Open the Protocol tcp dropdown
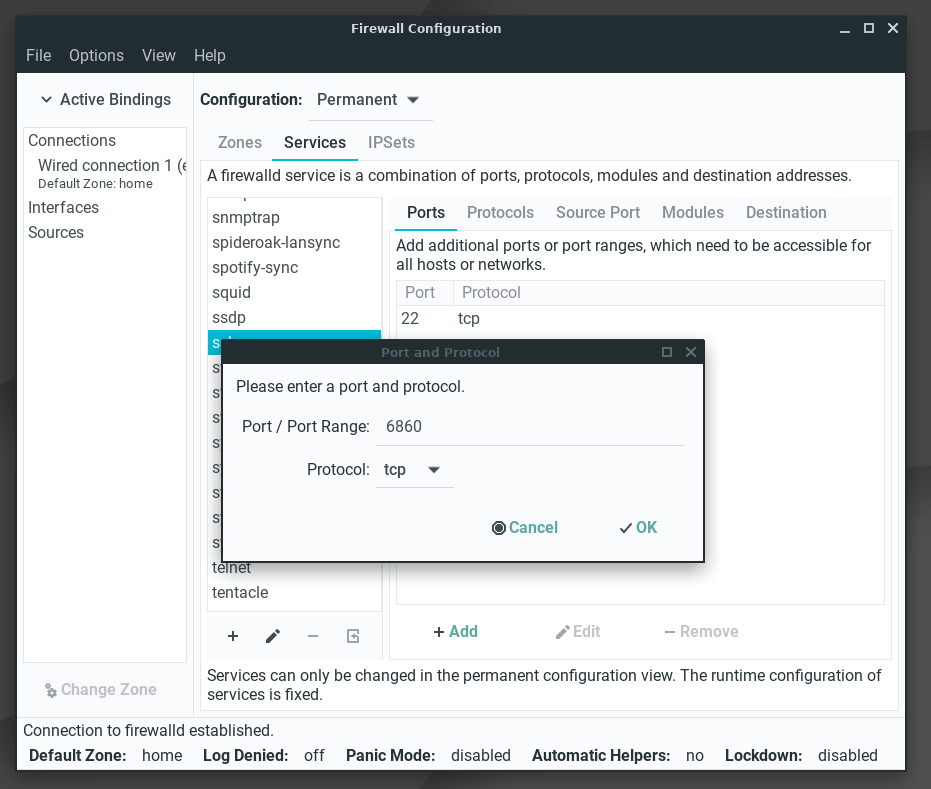Screen dimensions: 931x789 pyautogui.click(x=414, y=470)
